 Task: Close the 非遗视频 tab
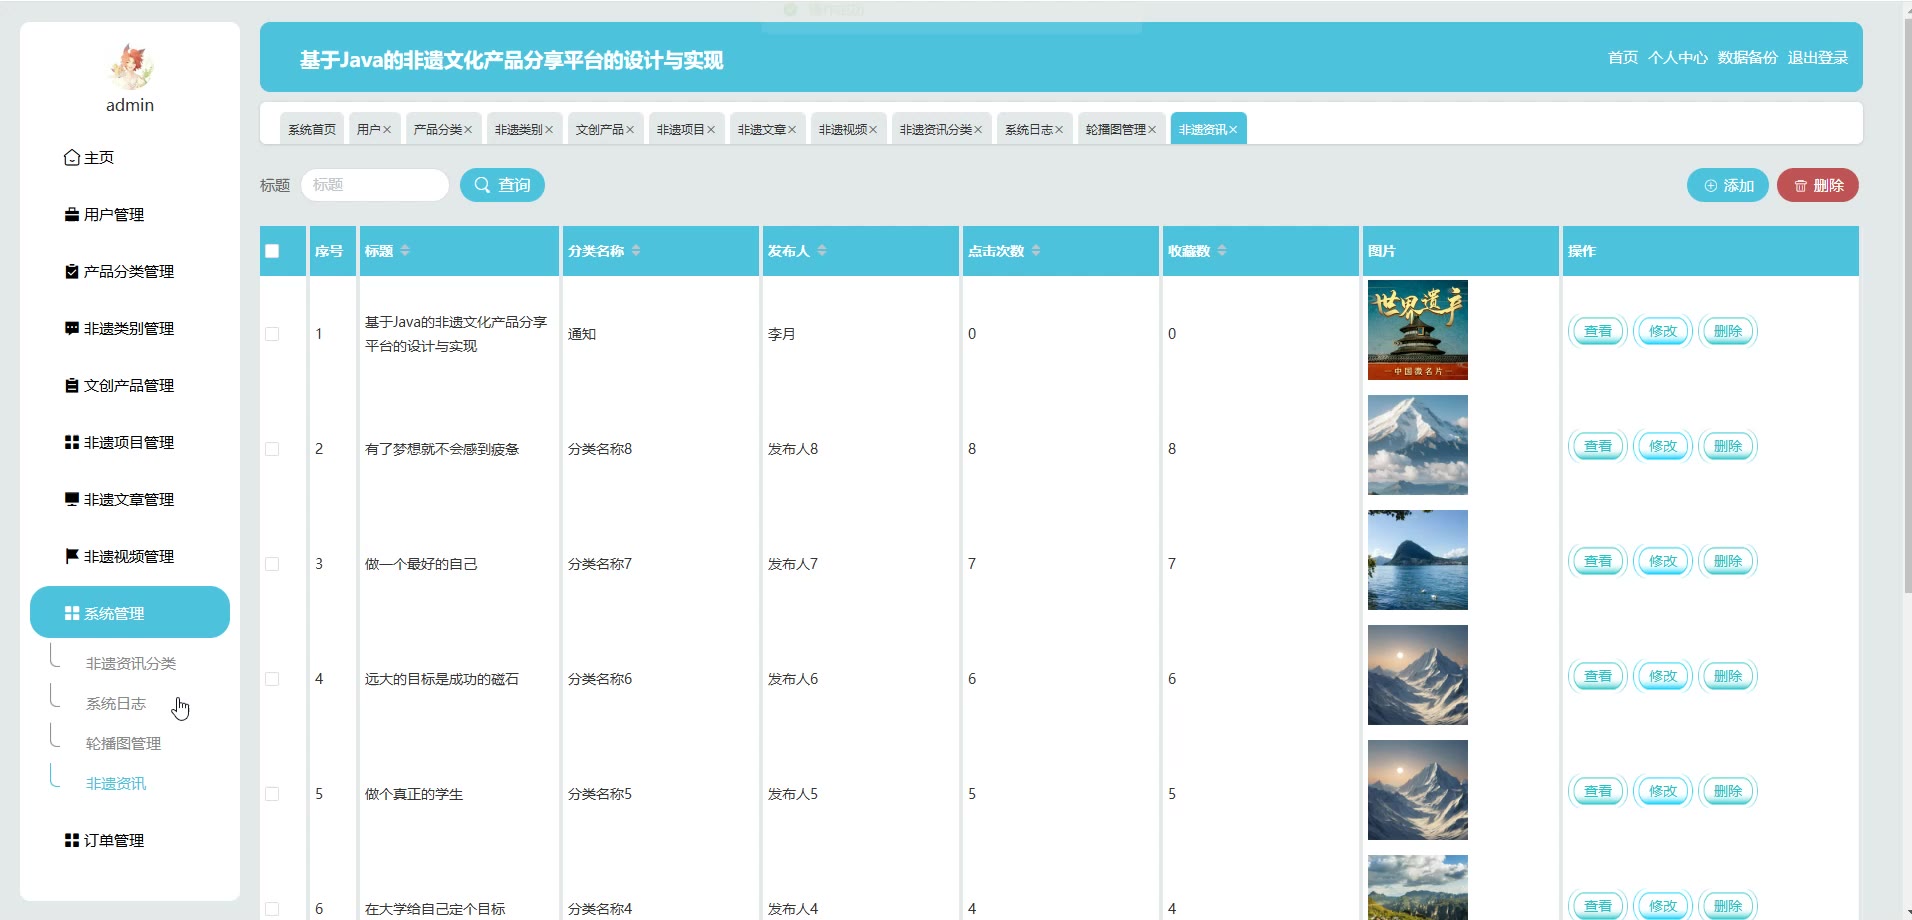[873, 130]
